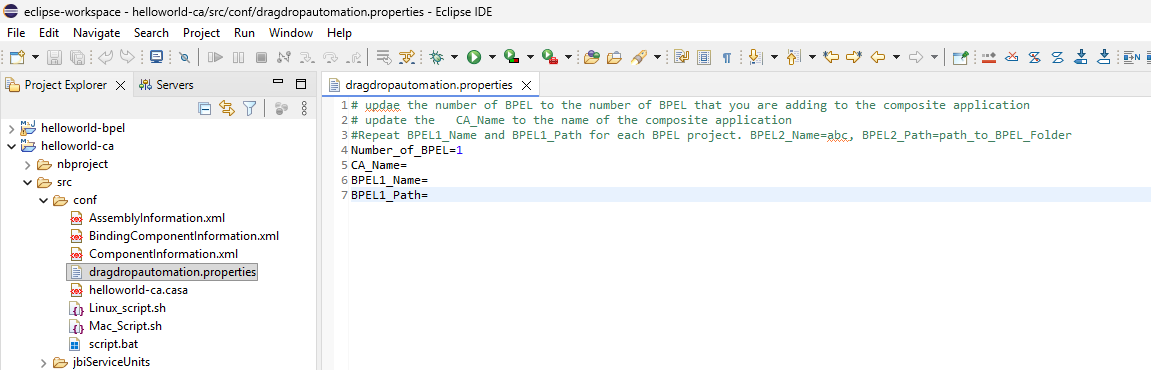Click the Search flashlight icon
Screen dimensions: 1151x370
[639, 57]
